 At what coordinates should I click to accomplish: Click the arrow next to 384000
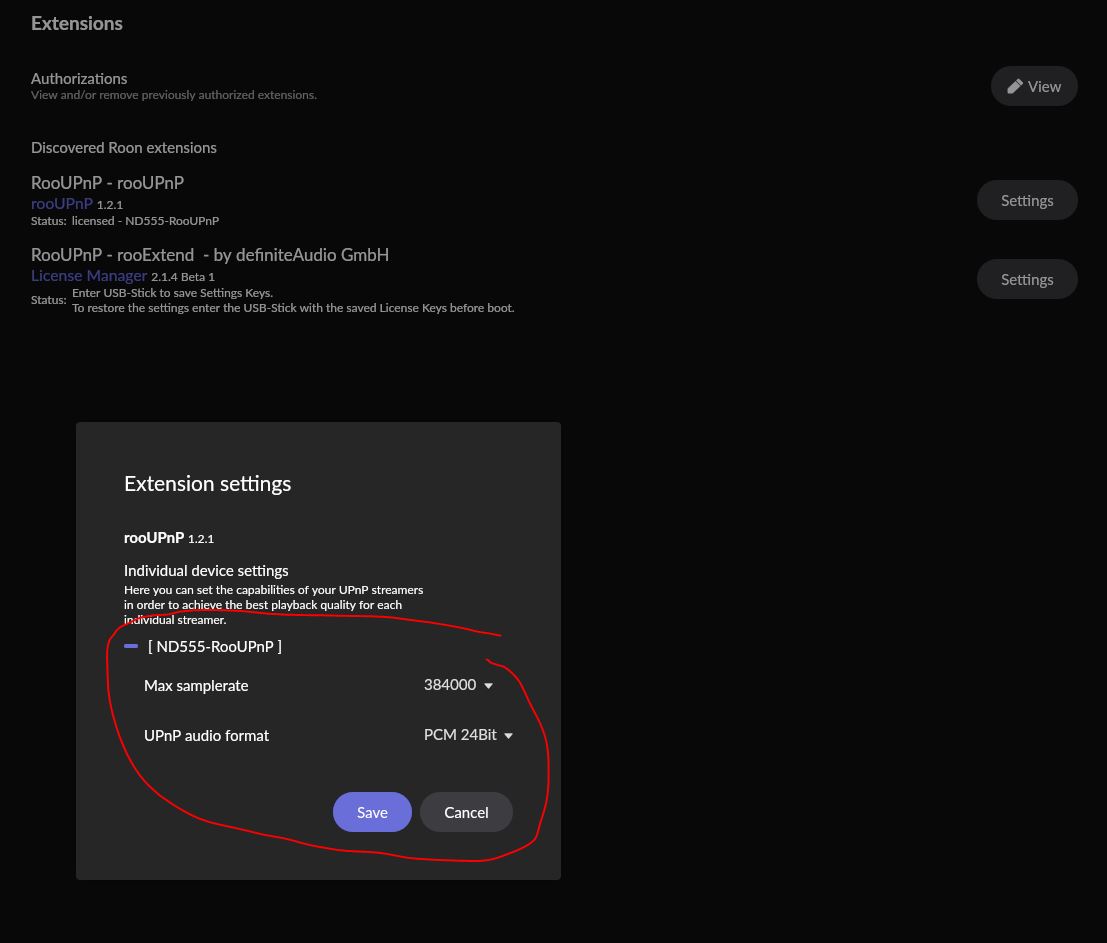(489, 685)
